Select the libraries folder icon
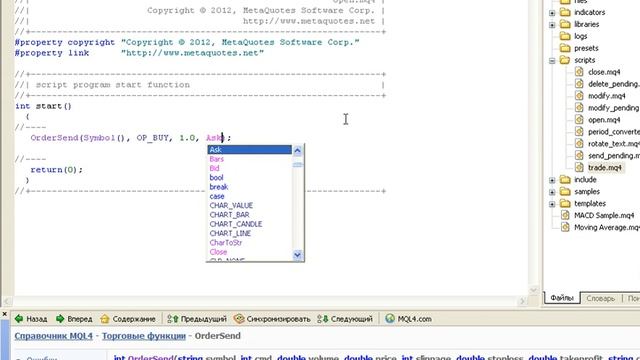Screen dimensions: 640x360 (x=565, y=24)
